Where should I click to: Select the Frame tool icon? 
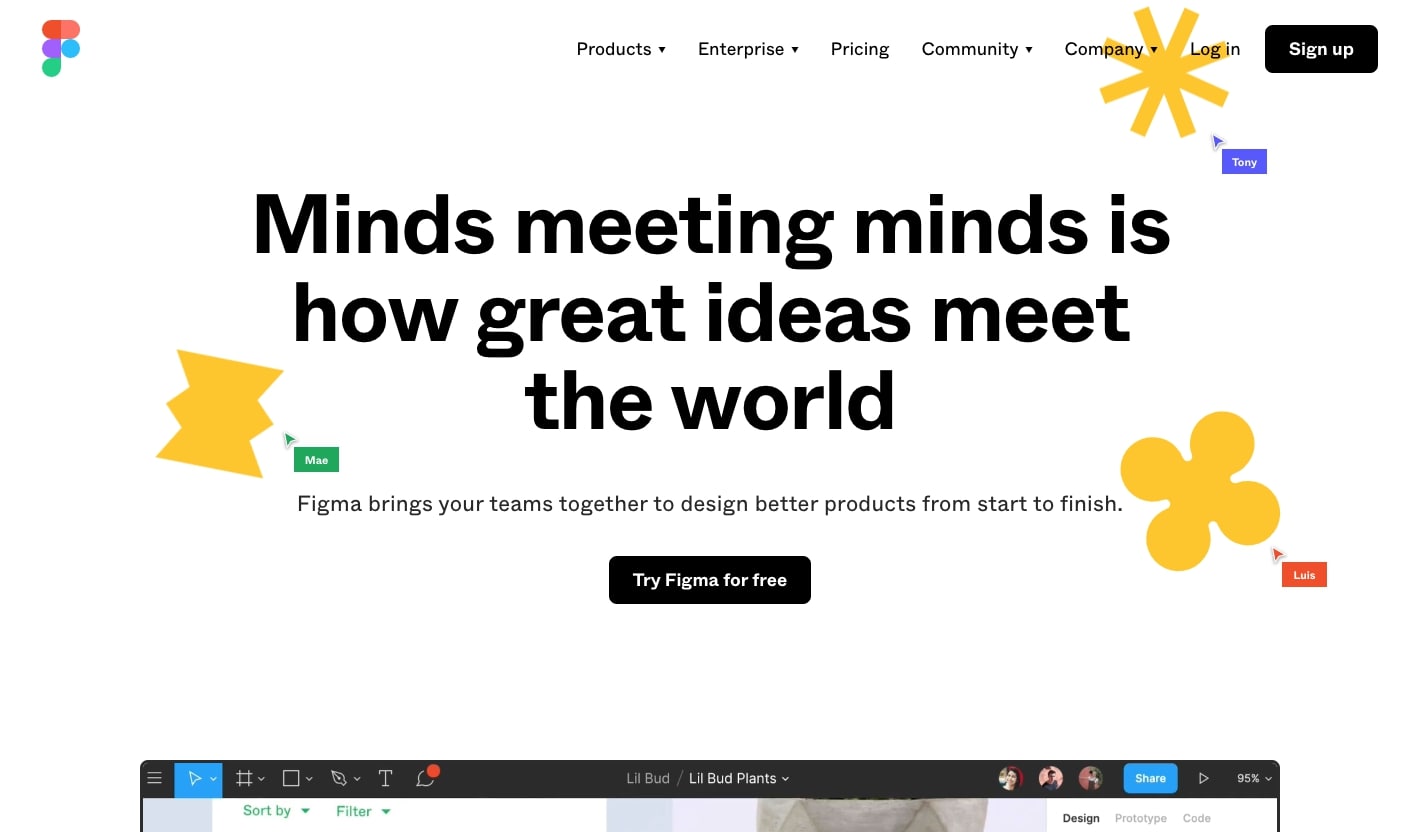[244, 778]
